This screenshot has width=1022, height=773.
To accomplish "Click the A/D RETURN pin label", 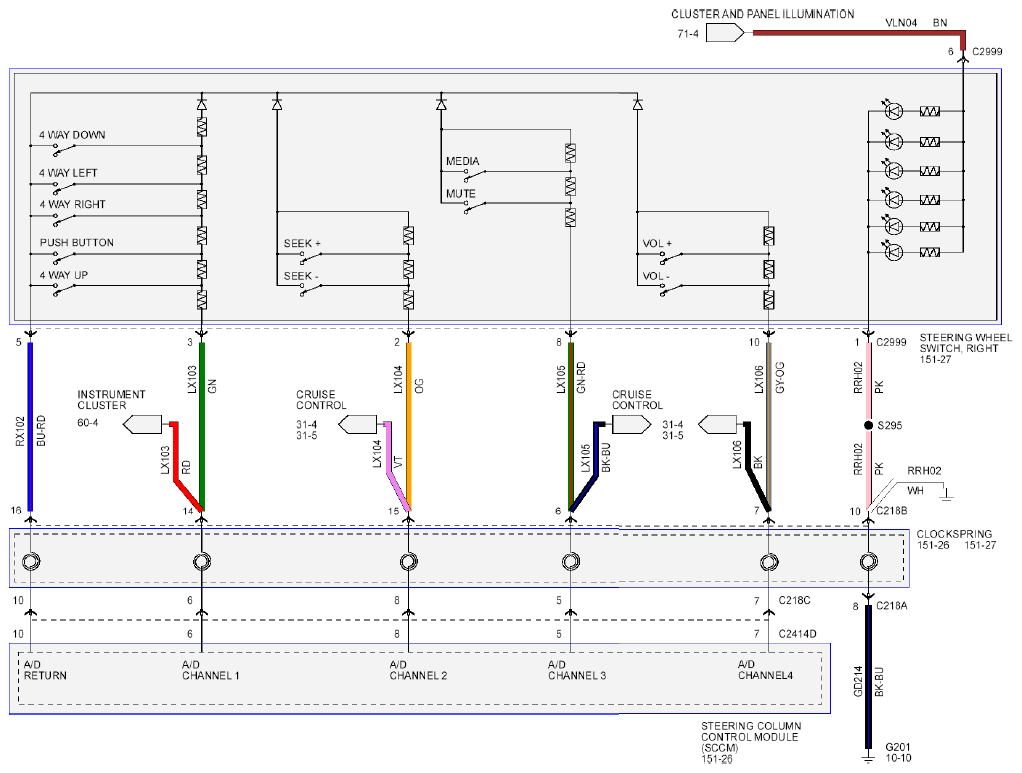I will click(x=45, y=670).
